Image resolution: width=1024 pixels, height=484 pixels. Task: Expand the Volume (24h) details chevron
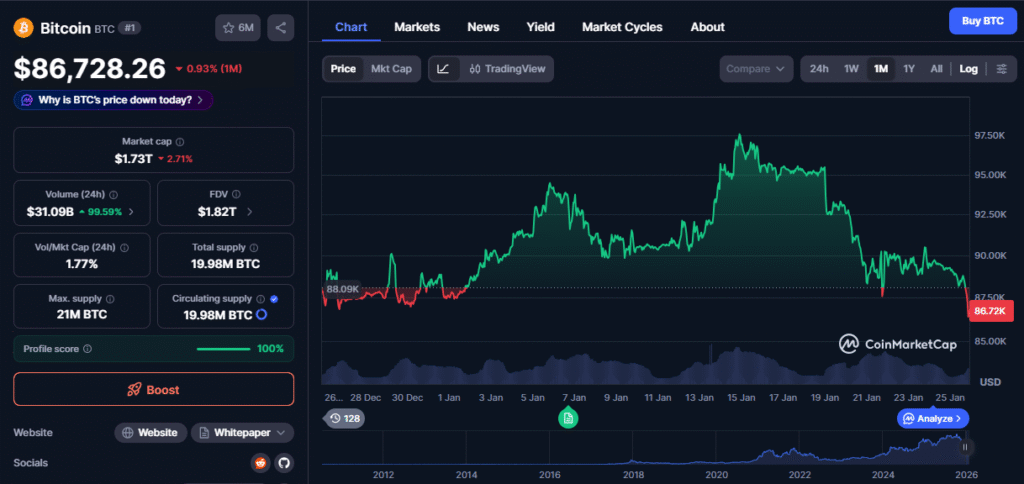click(132, 212)
